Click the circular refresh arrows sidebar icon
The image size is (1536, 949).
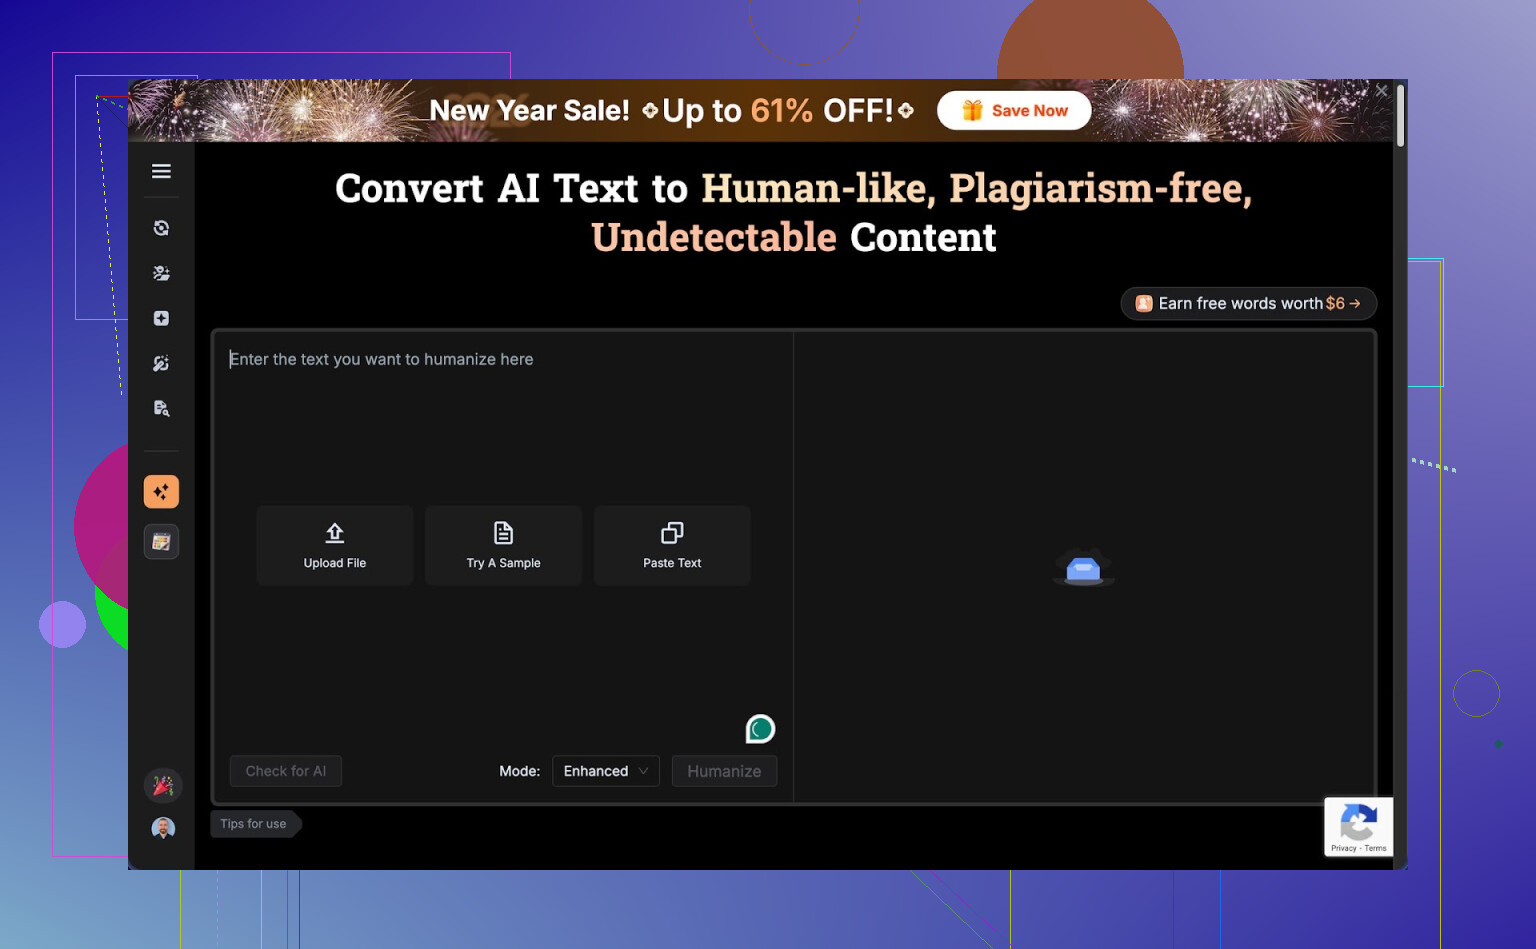pyautogui.click(x=161, y=228)
